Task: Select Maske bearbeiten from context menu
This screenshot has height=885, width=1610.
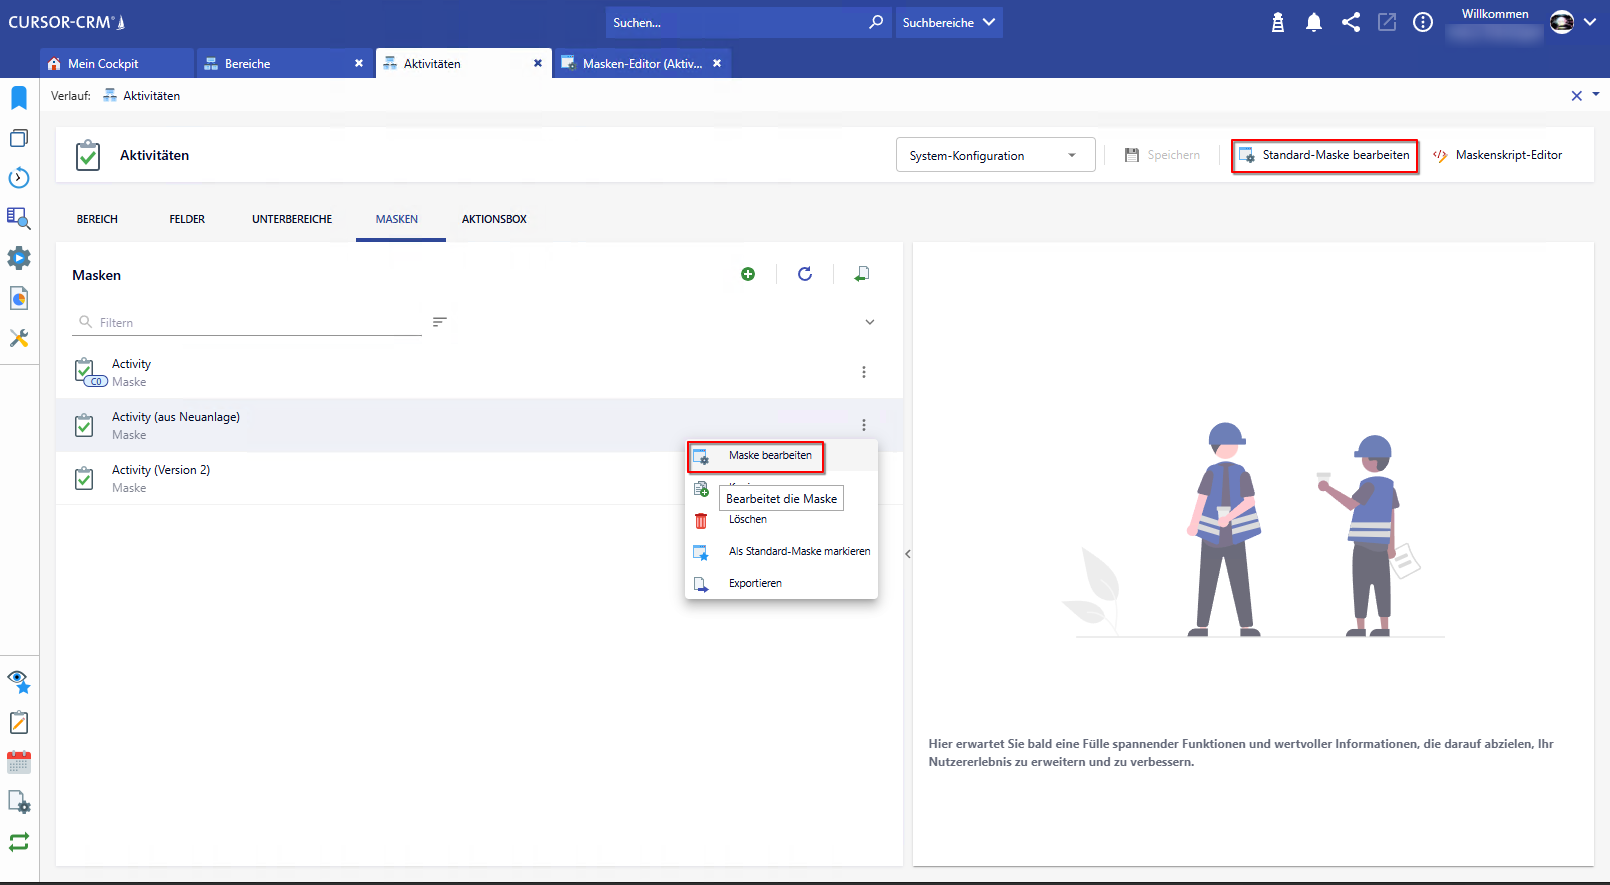Action: (769, 456)
